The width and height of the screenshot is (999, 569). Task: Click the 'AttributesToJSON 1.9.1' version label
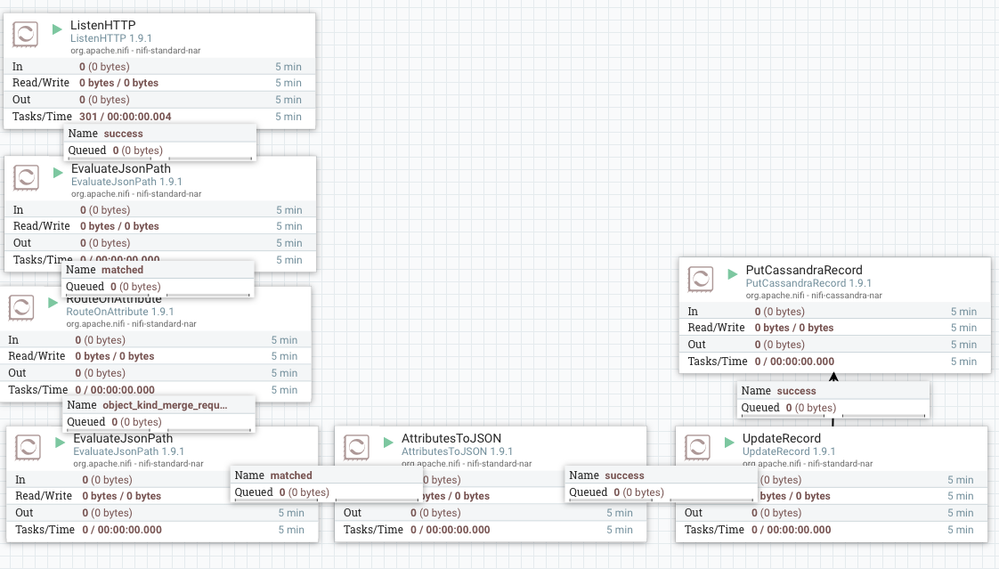click(x=457, y=451)
